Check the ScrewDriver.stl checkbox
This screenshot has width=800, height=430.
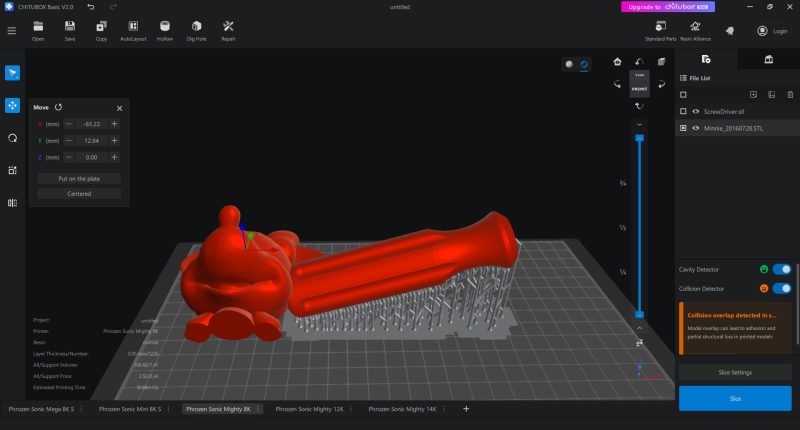(683, 111)
